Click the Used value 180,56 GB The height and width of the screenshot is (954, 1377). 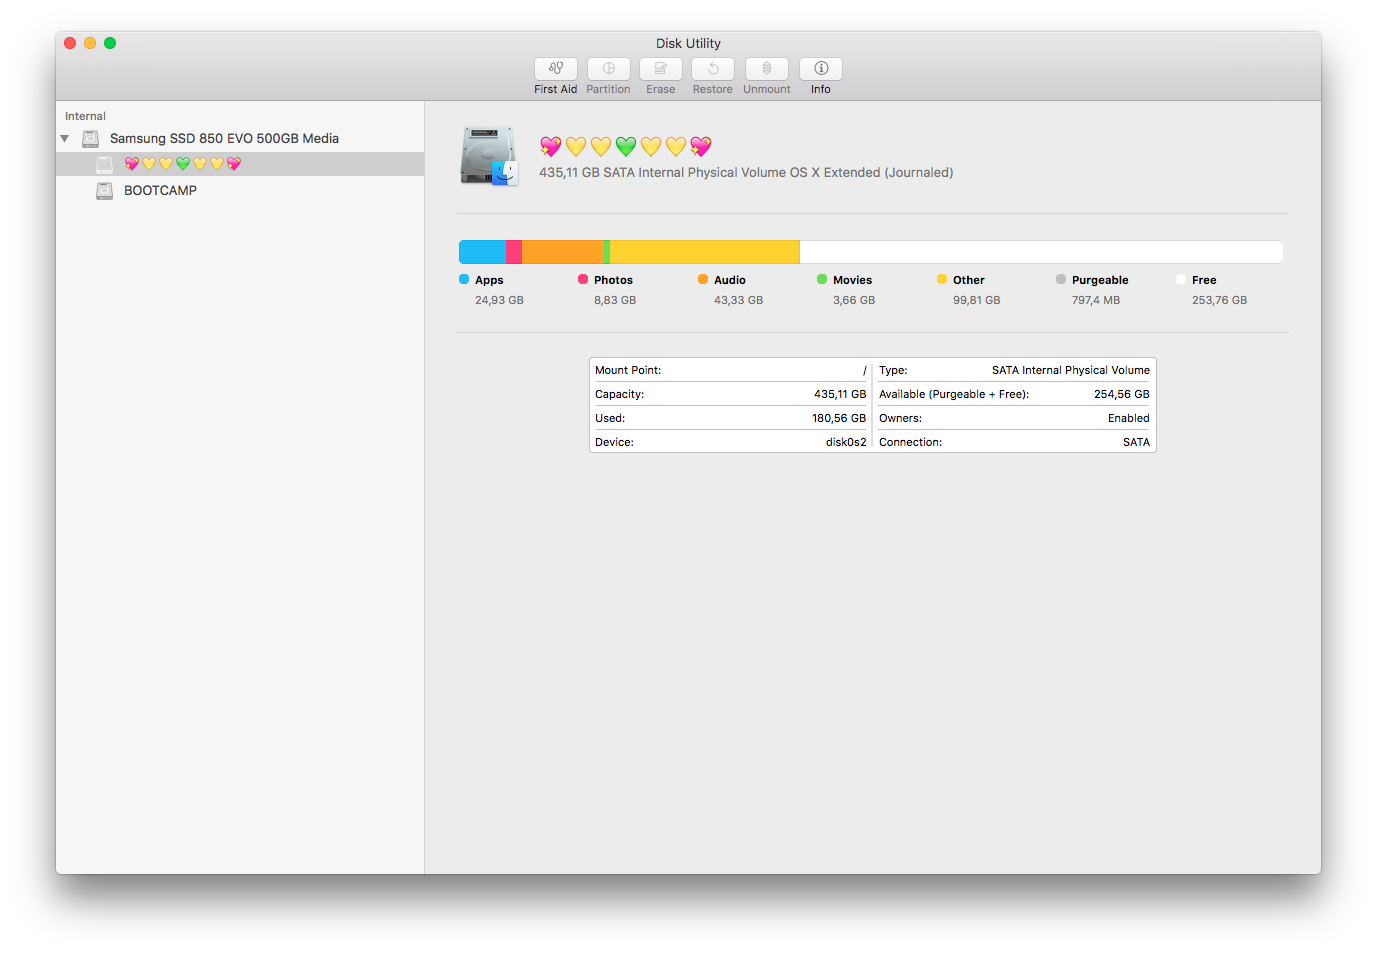pyautogui.click(x=839, y=418)
